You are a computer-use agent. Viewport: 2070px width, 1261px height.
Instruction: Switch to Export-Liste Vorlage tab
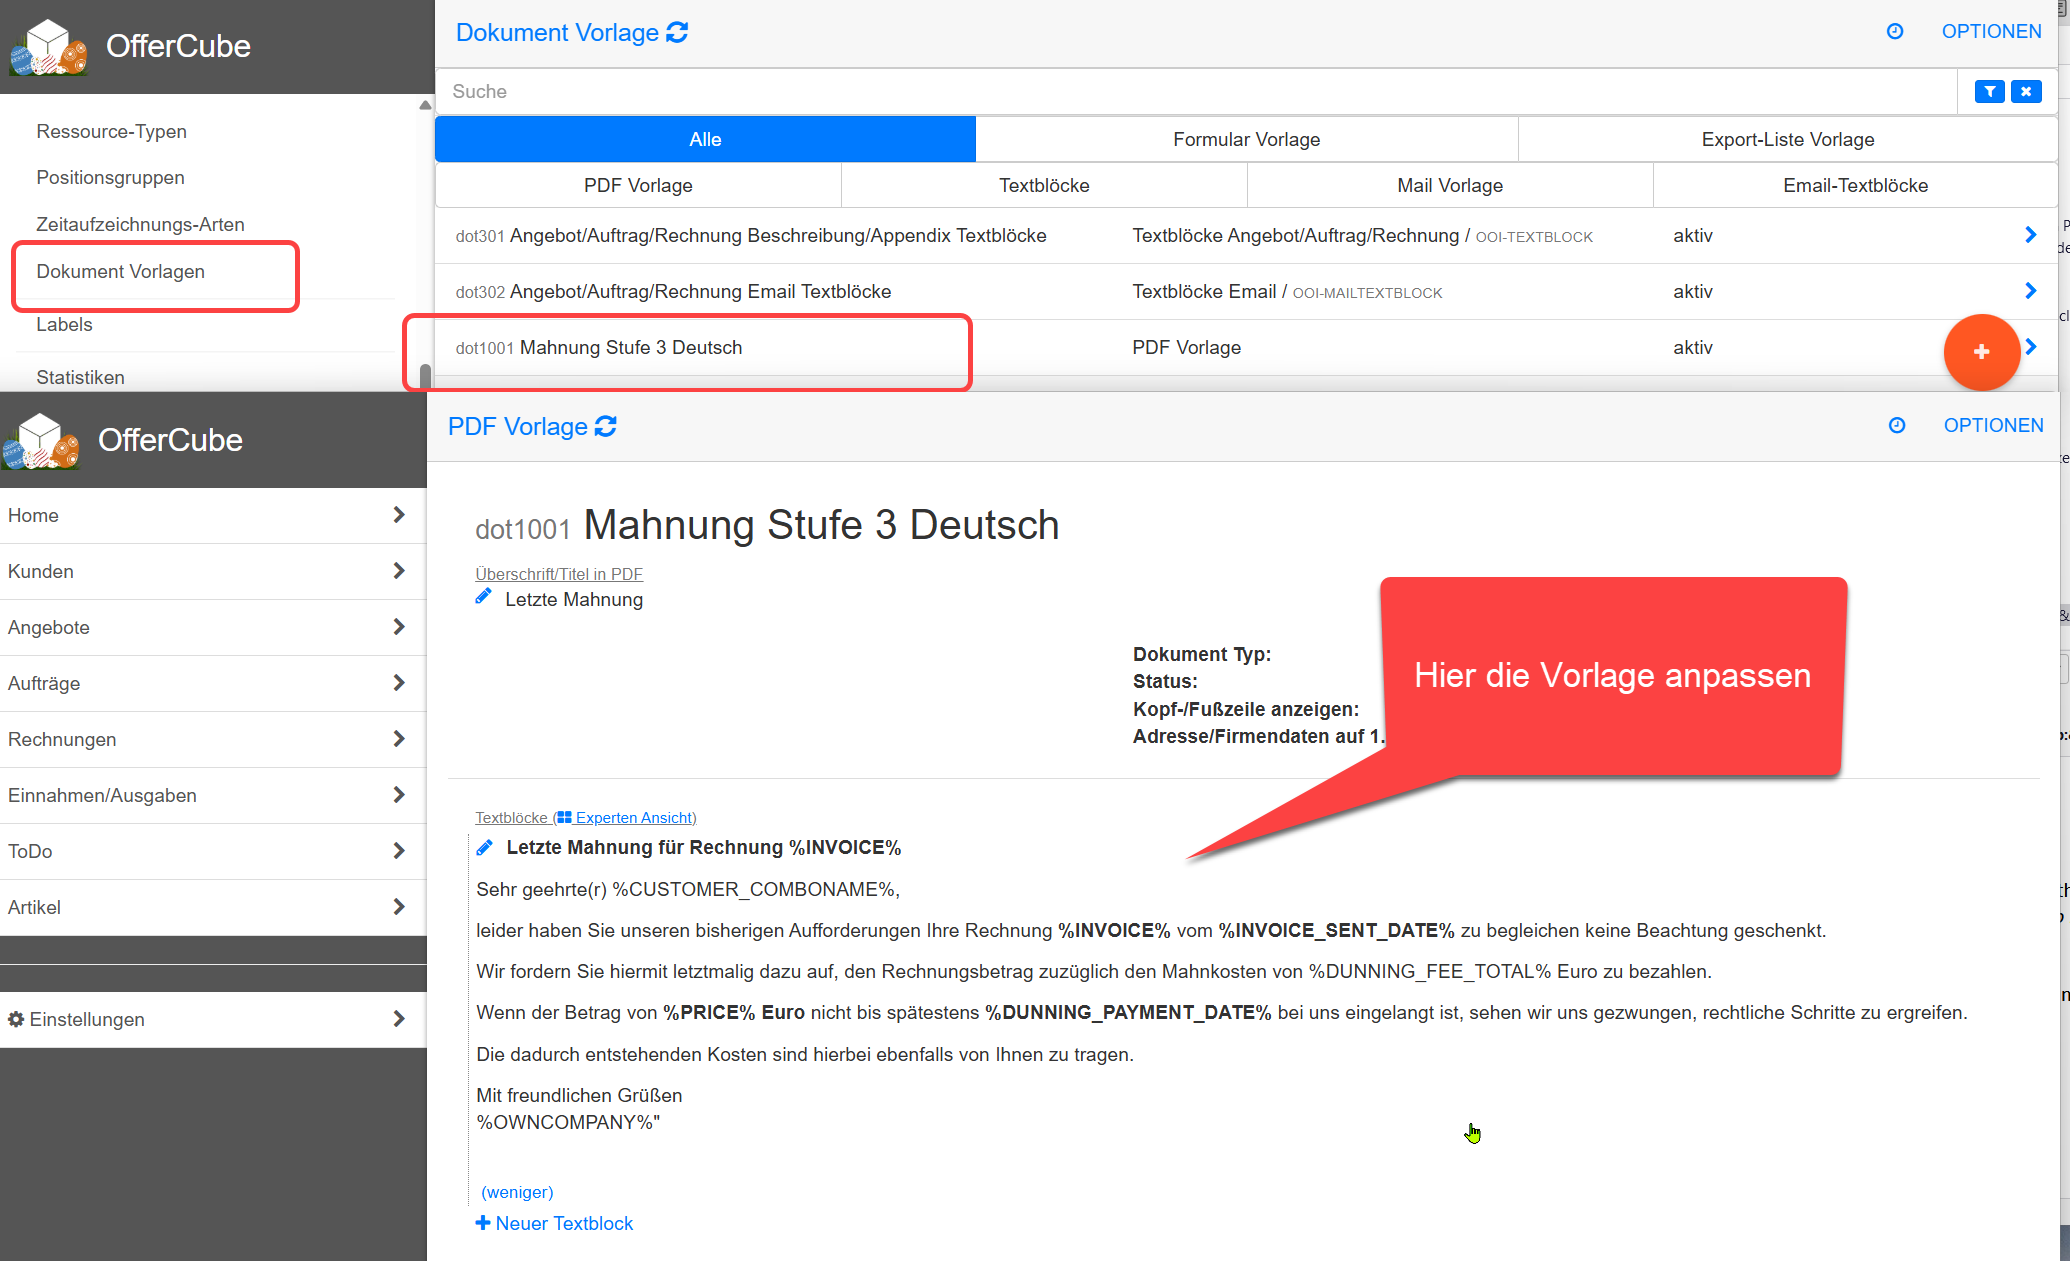pos(1788,139)
